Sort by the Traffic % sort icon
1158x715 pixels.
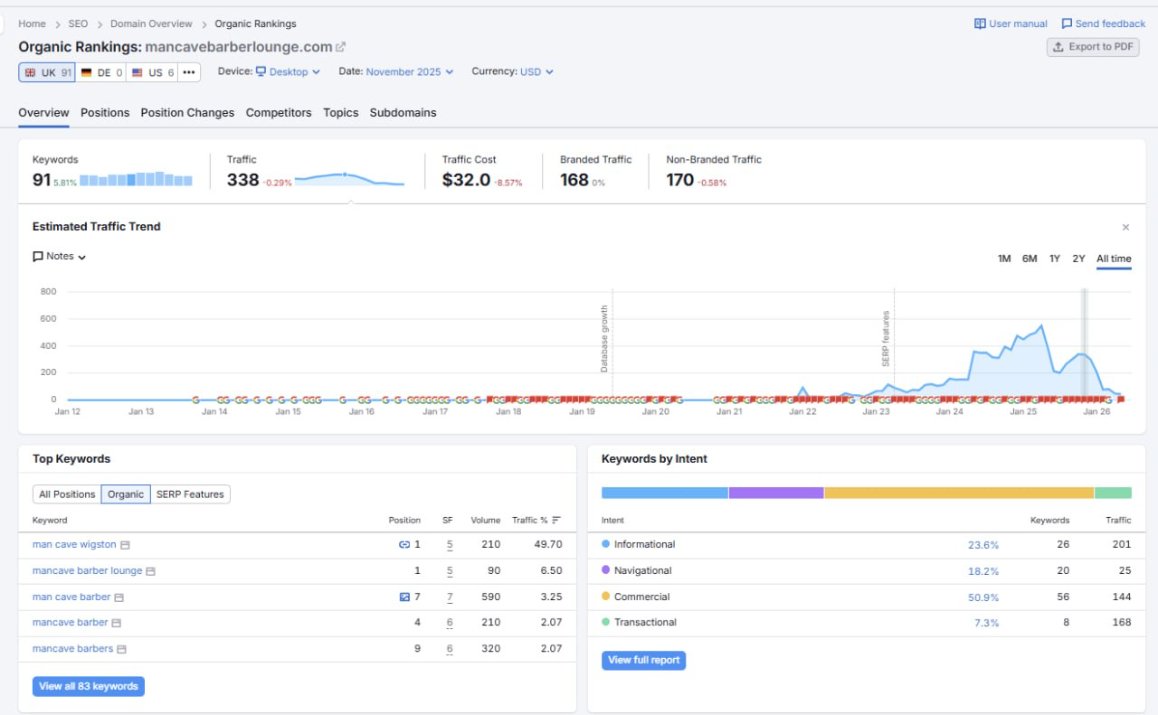pos(556,520)
